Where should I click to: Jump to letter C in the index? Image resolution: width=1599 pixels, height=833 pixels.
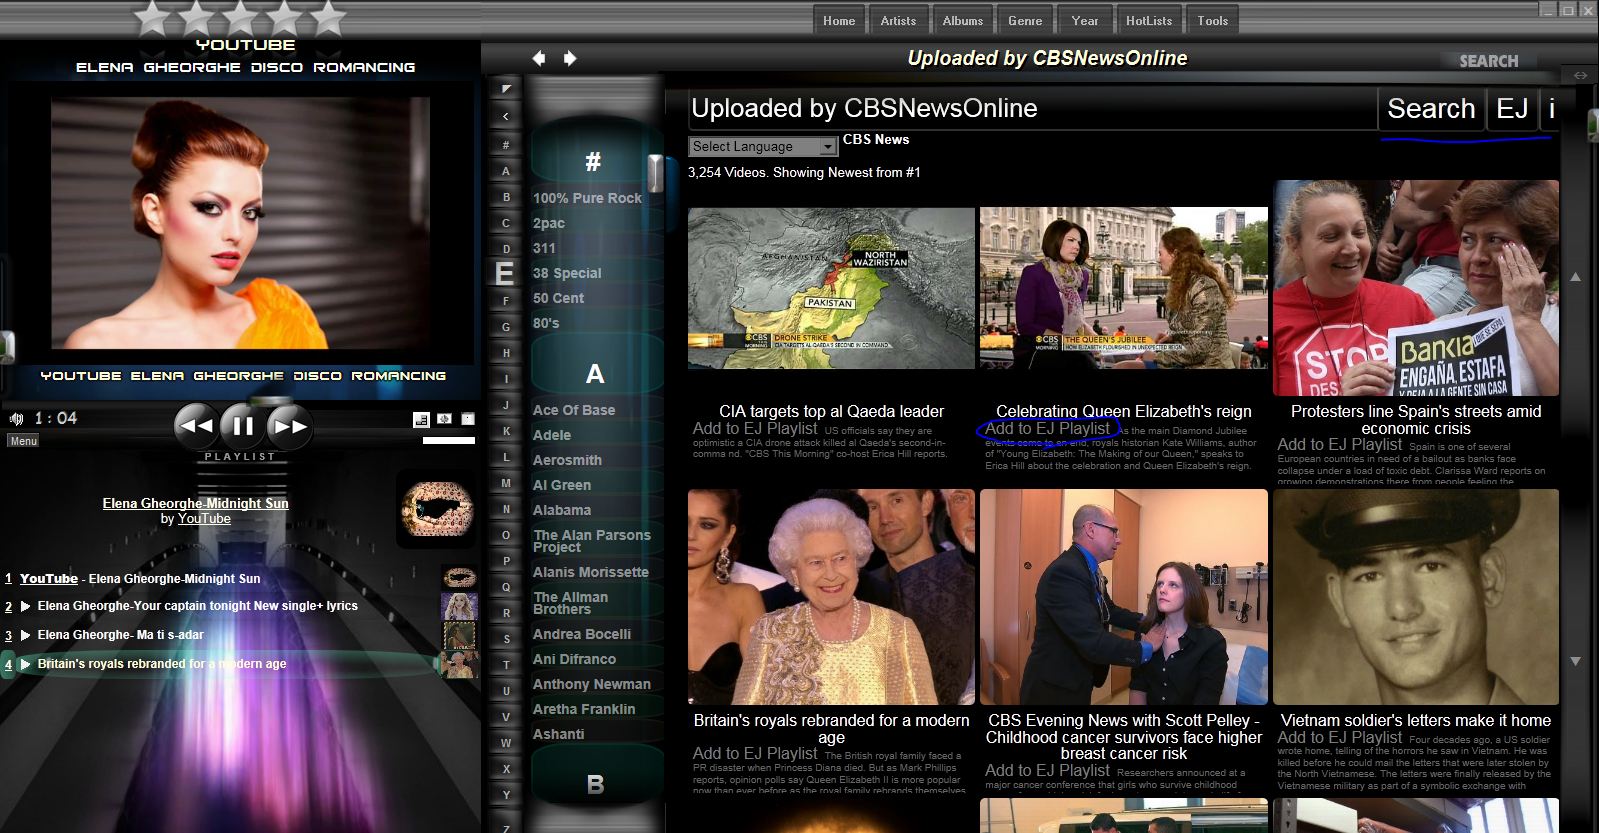506,223
